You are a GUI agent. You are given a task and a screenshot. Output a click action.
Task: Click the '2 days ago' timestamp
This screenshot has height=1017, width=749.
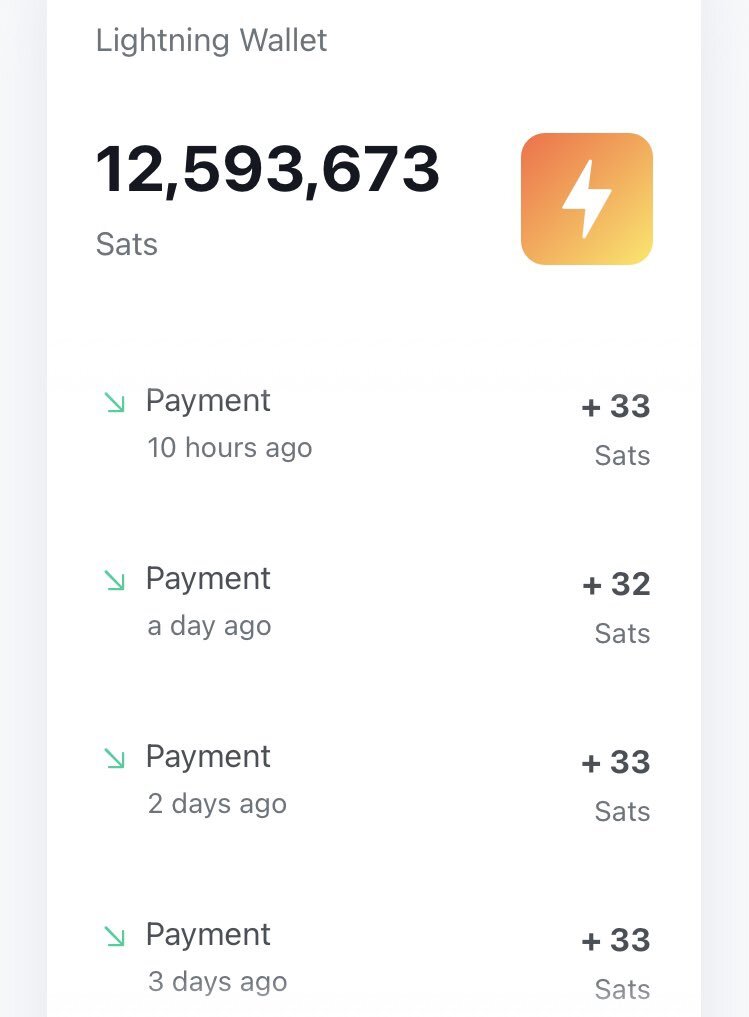[x=217, y=804]
